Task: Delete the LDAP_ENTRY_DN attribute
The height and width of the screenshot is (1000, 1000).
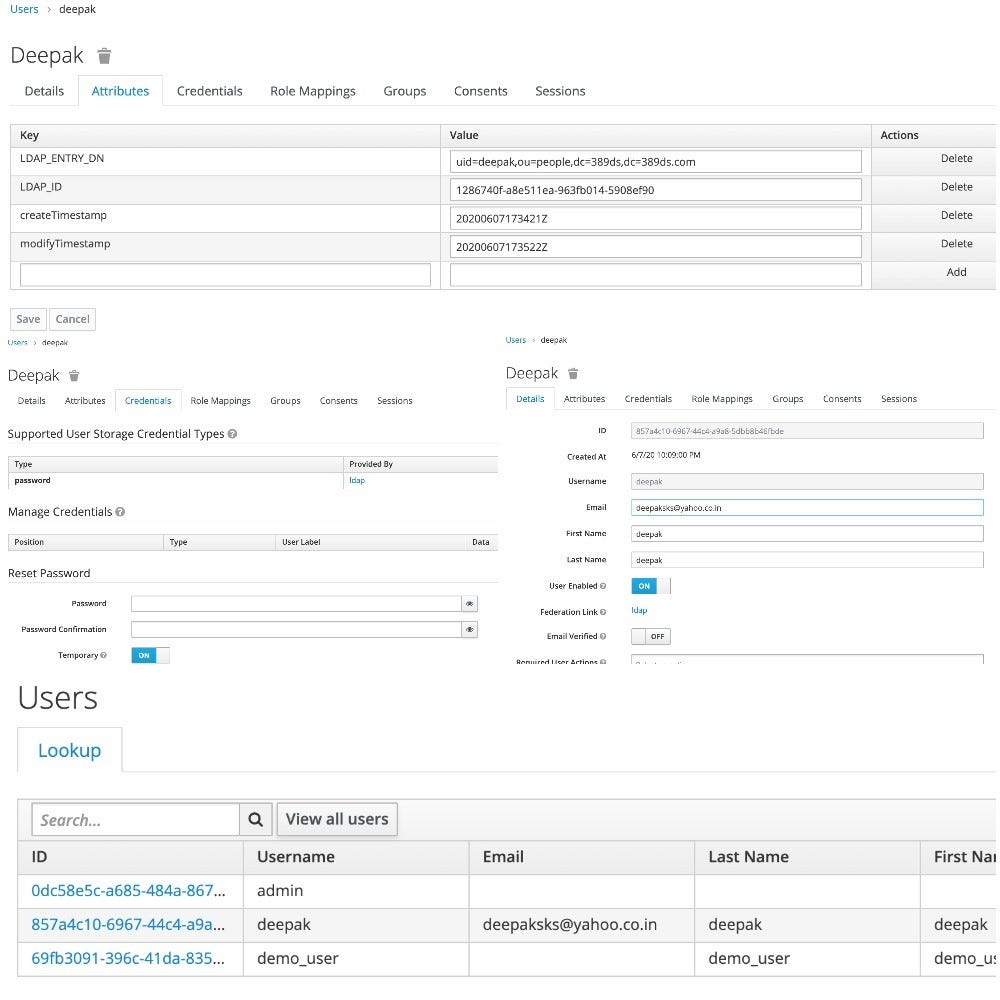Action: coord(956,159)
